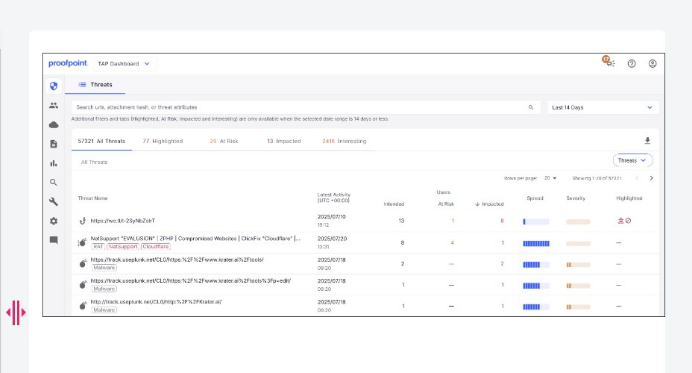Screen dimensions: 692x373
Task: Open the People sidebar icon
Action: point(53,105)
